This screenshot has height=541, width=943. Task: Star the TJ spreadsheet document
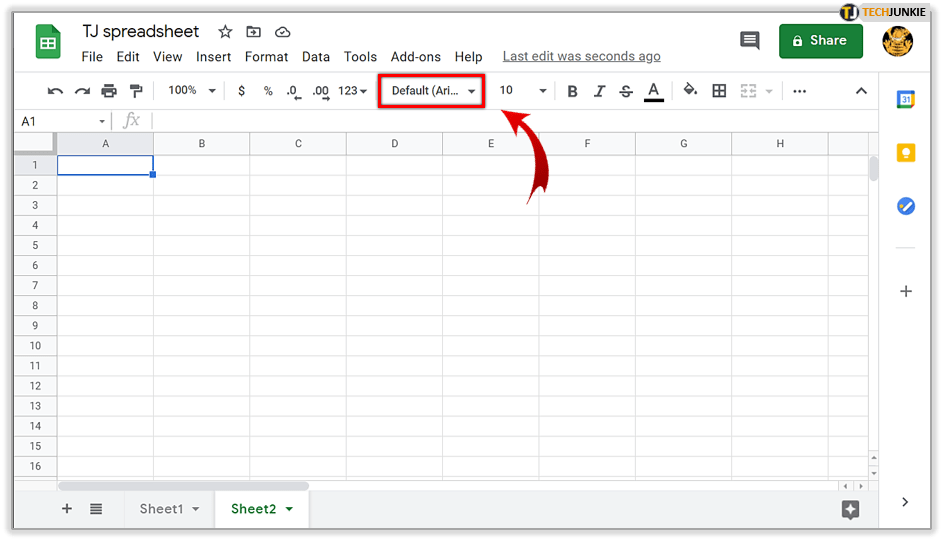click(225, 32)
